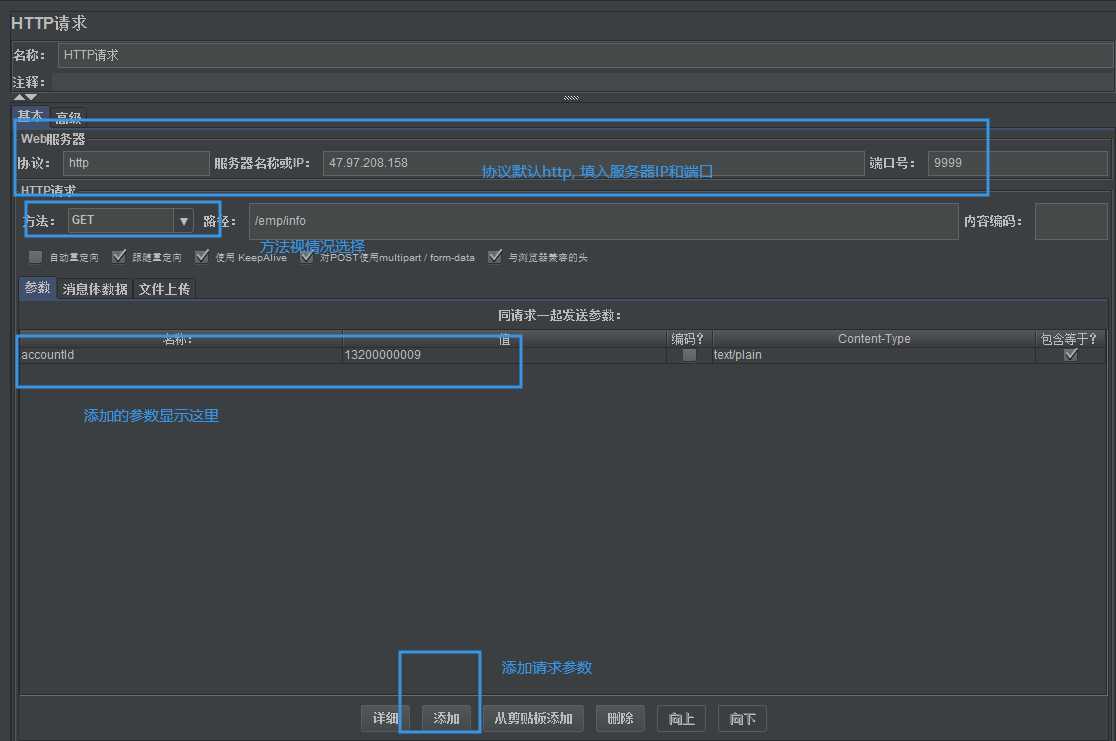Open the 消息体数据 tab

95,289
